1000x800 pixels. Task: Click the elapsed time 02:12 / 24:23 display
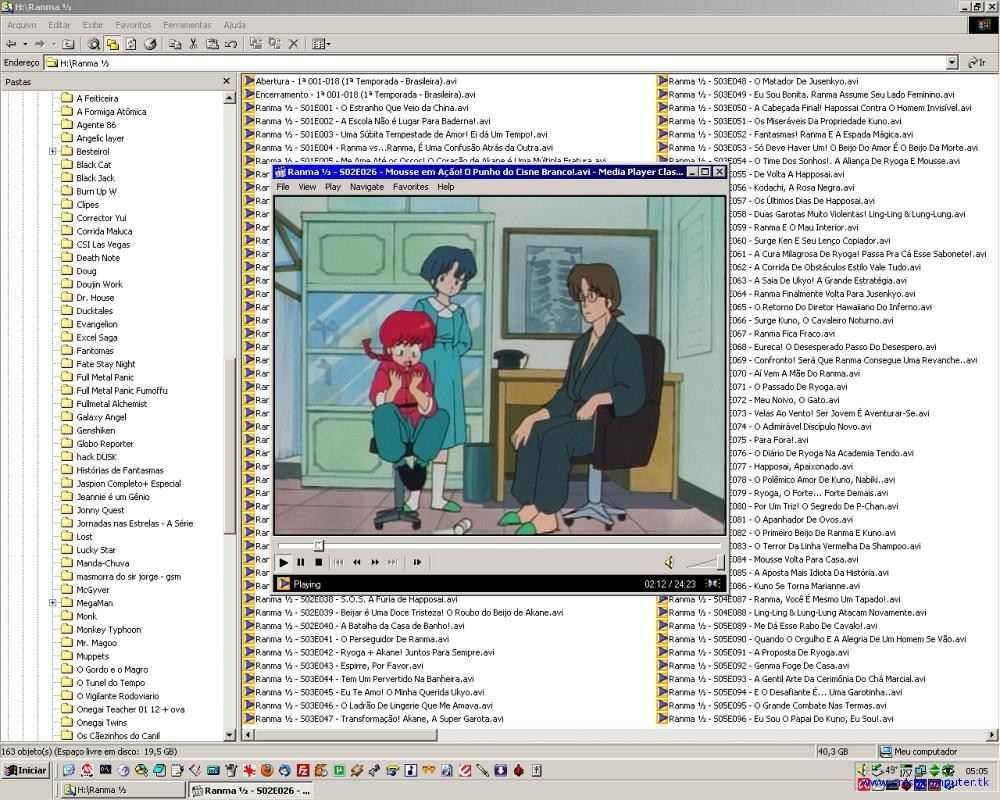pos(670,584)
